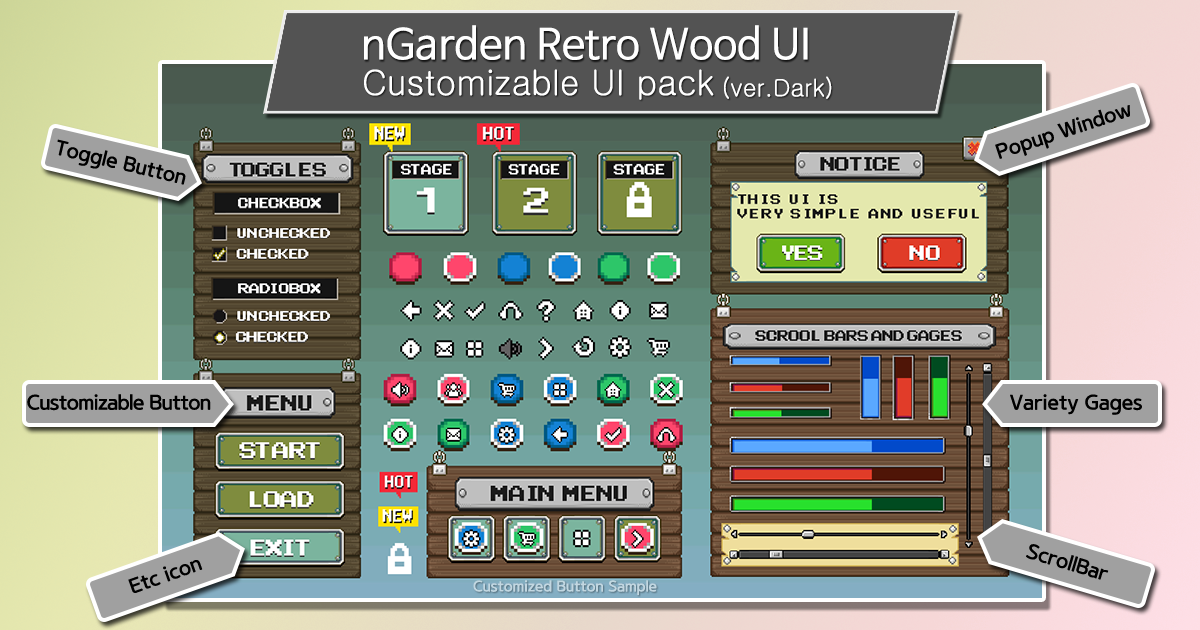Screen dimensions: 1200x630
Task: Select the Stage 2 panel
Action: pyautogui.click(x=534, y=192)
